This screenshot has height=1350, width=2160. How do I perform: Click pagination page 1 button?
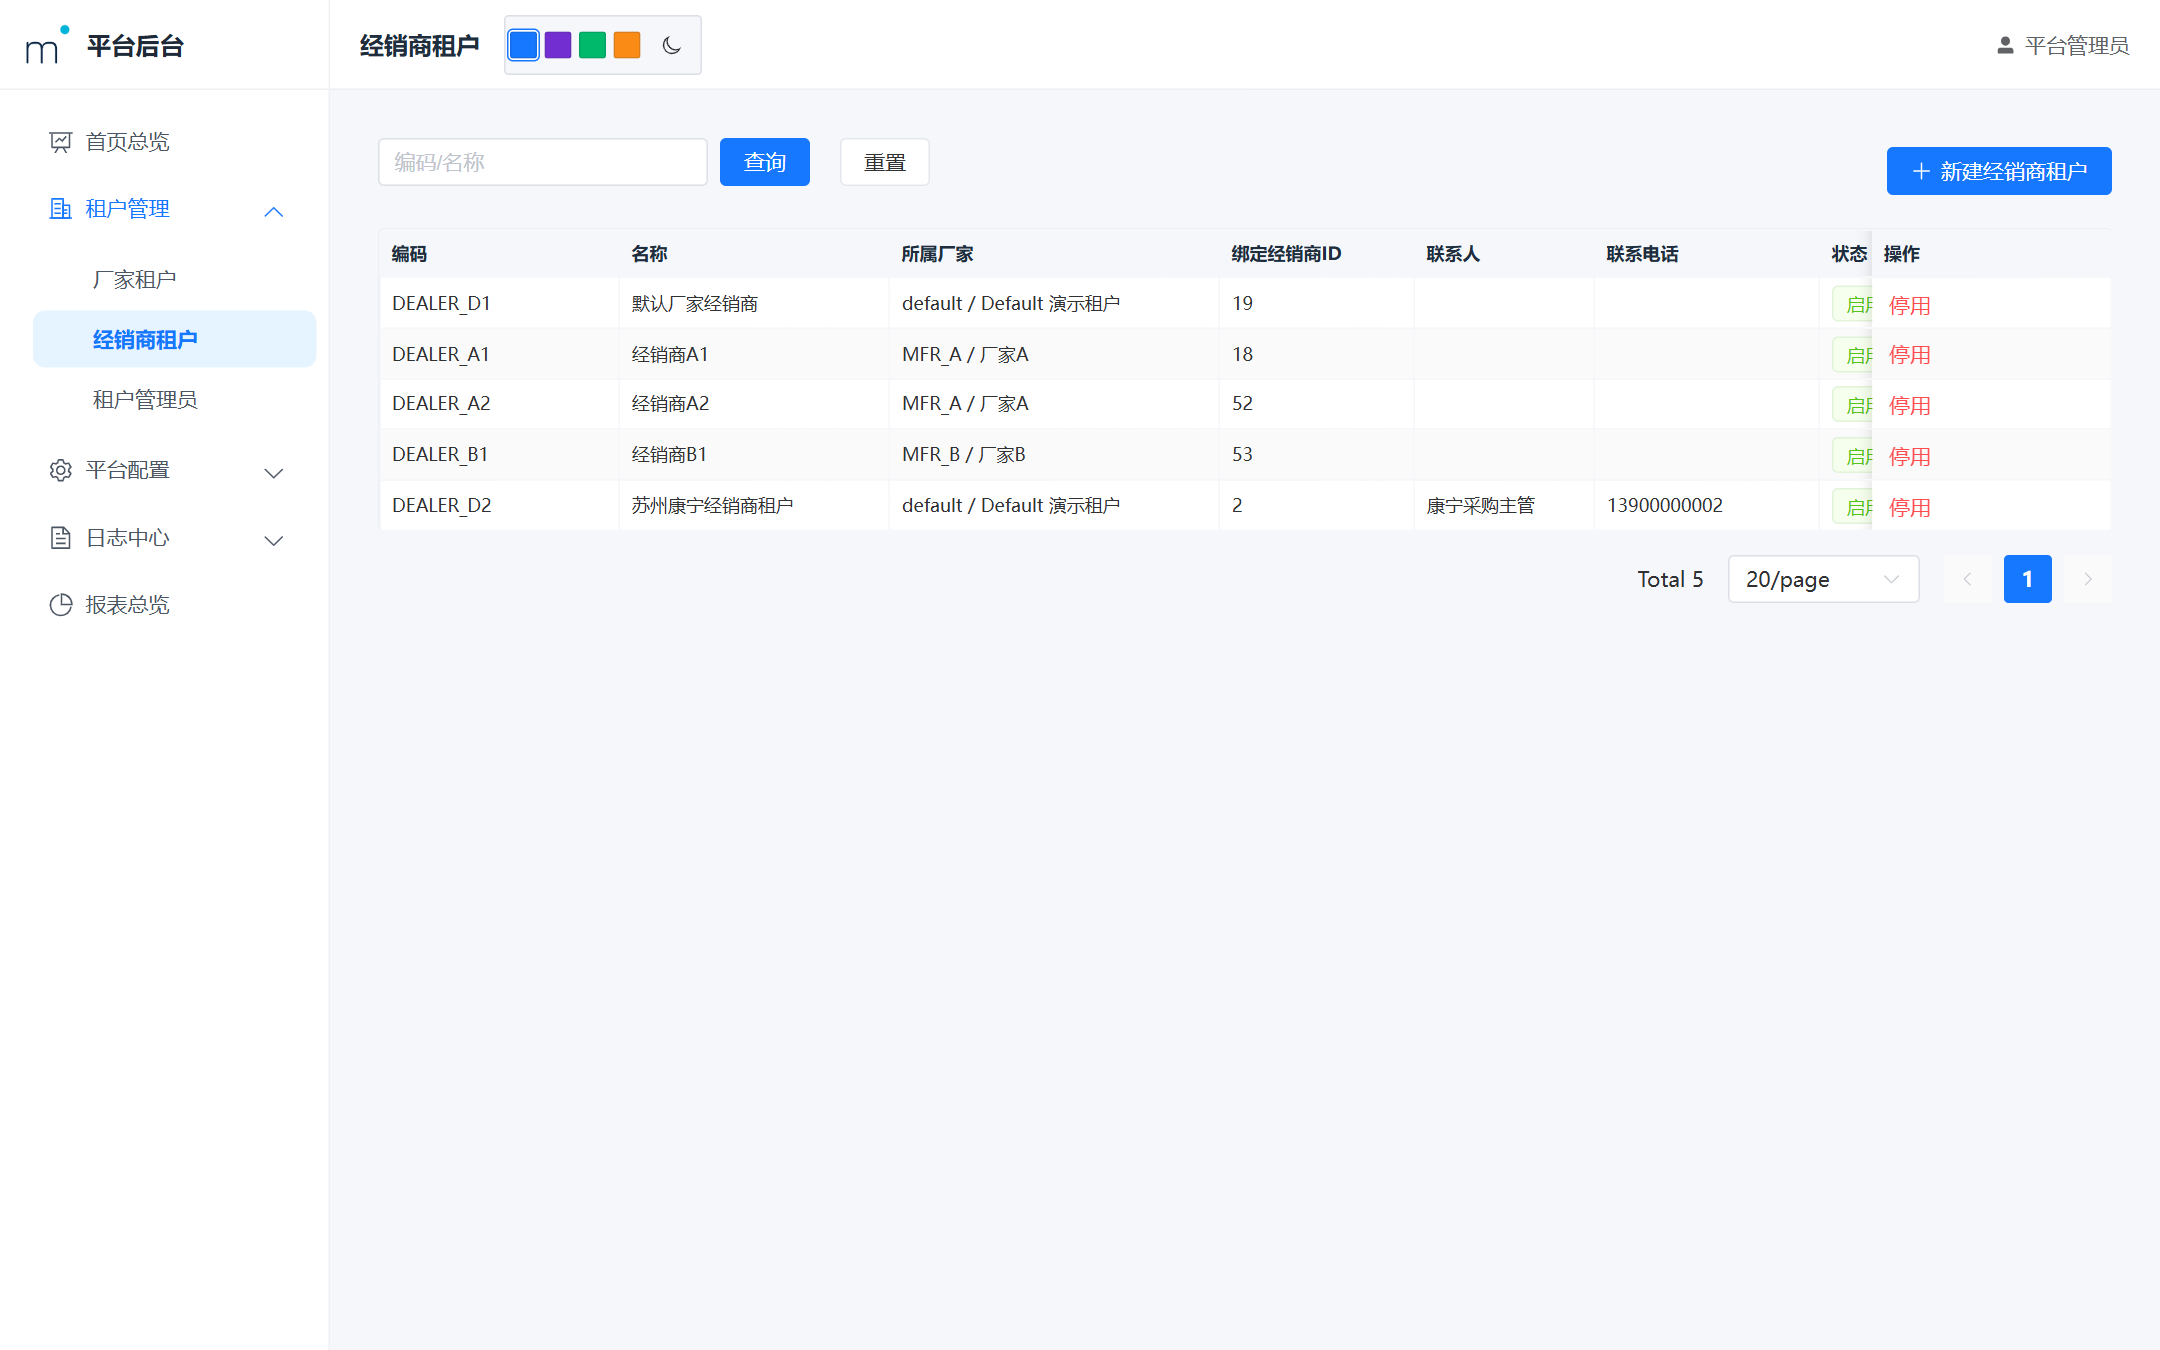(x=2027, y=579)
